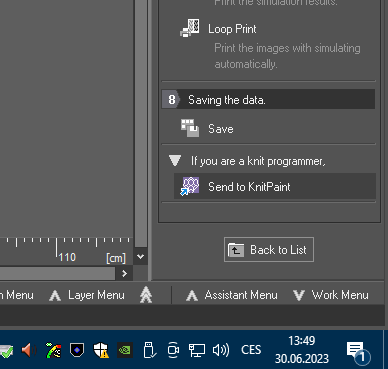Click the Back to List button
The height and width of the screenshot is (369, 388).
(269, 250)
